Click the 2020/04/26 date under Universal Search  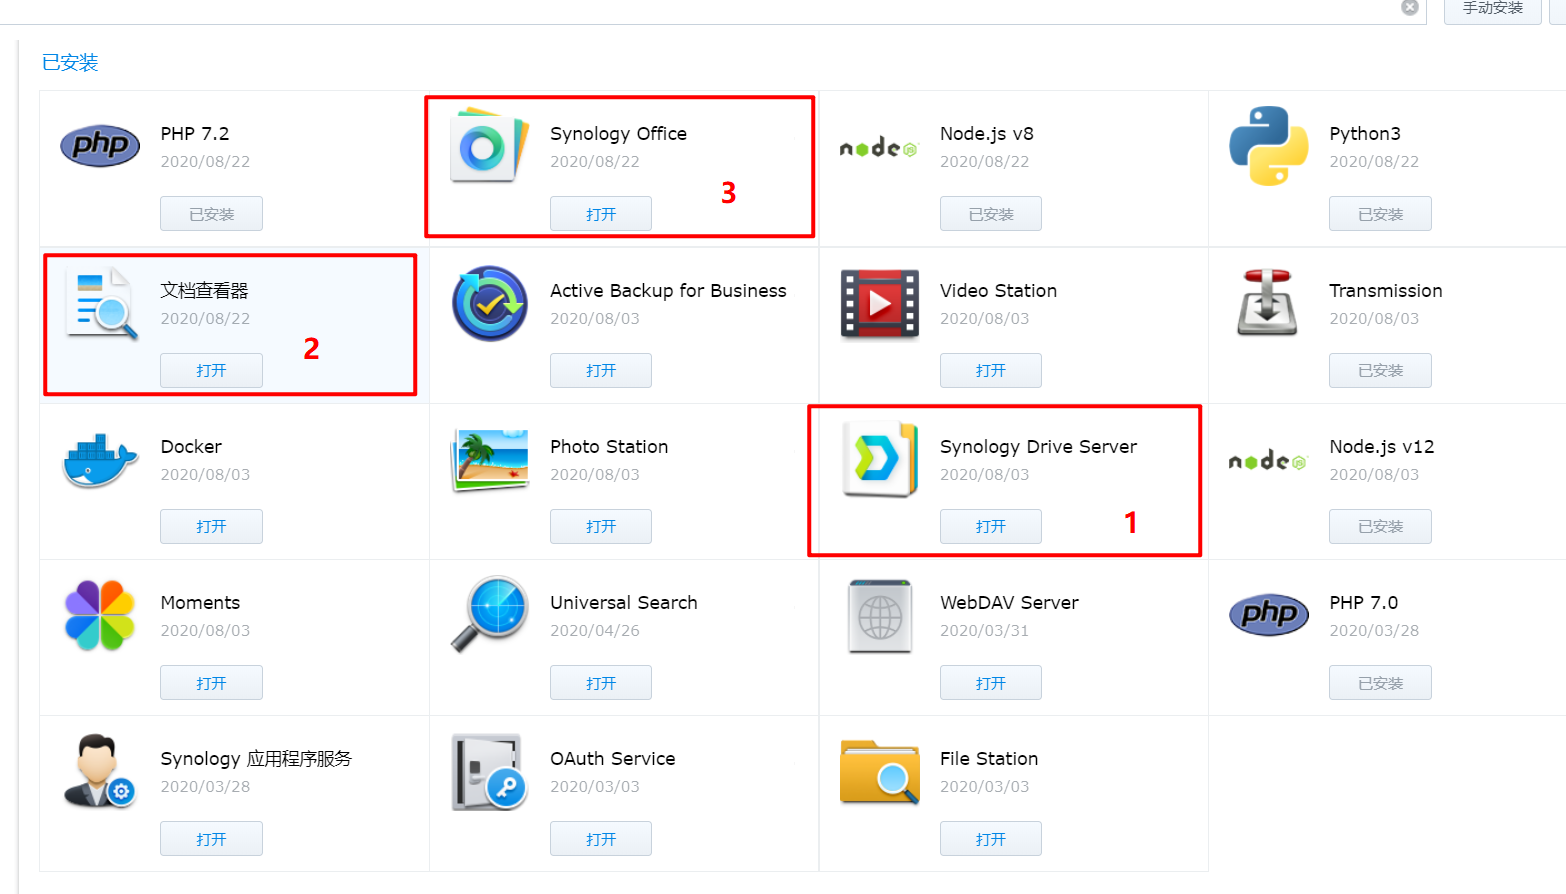point(595,631)
